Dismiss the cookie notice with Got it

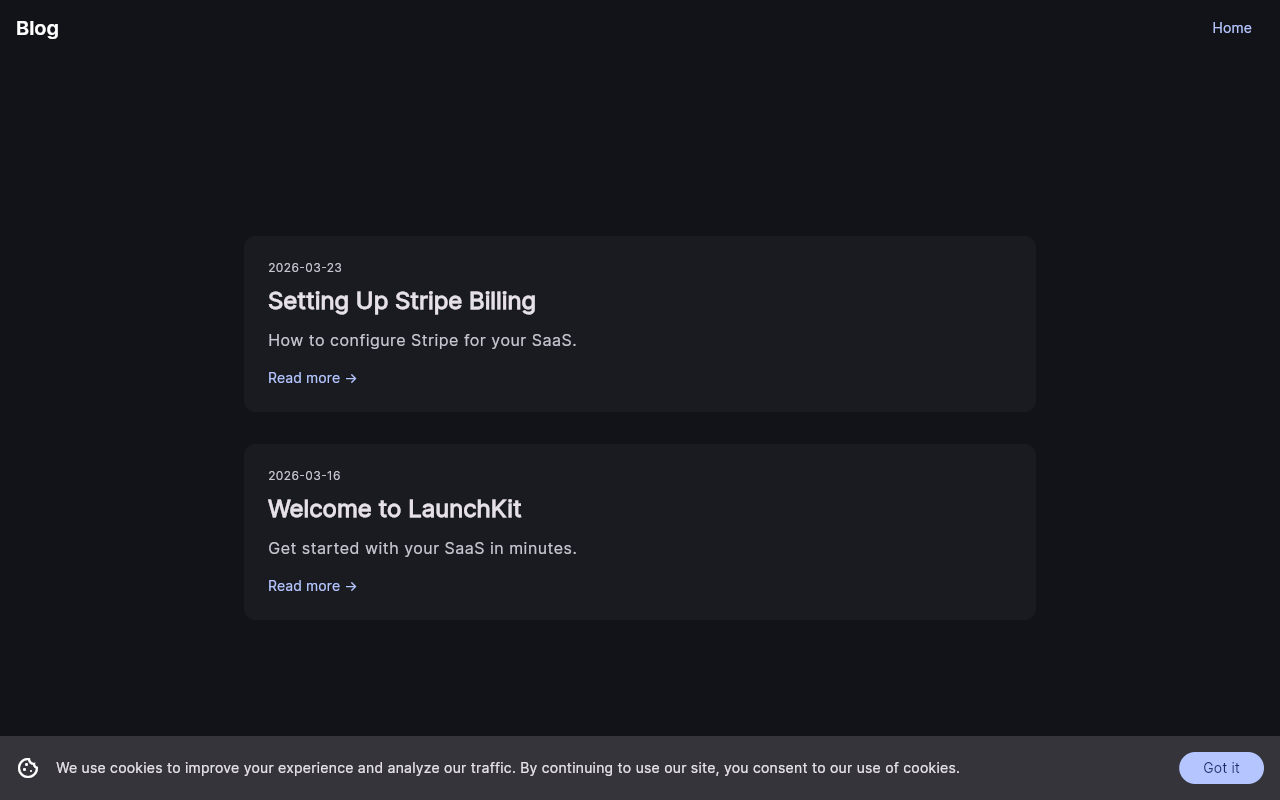tap(1221, 768)
